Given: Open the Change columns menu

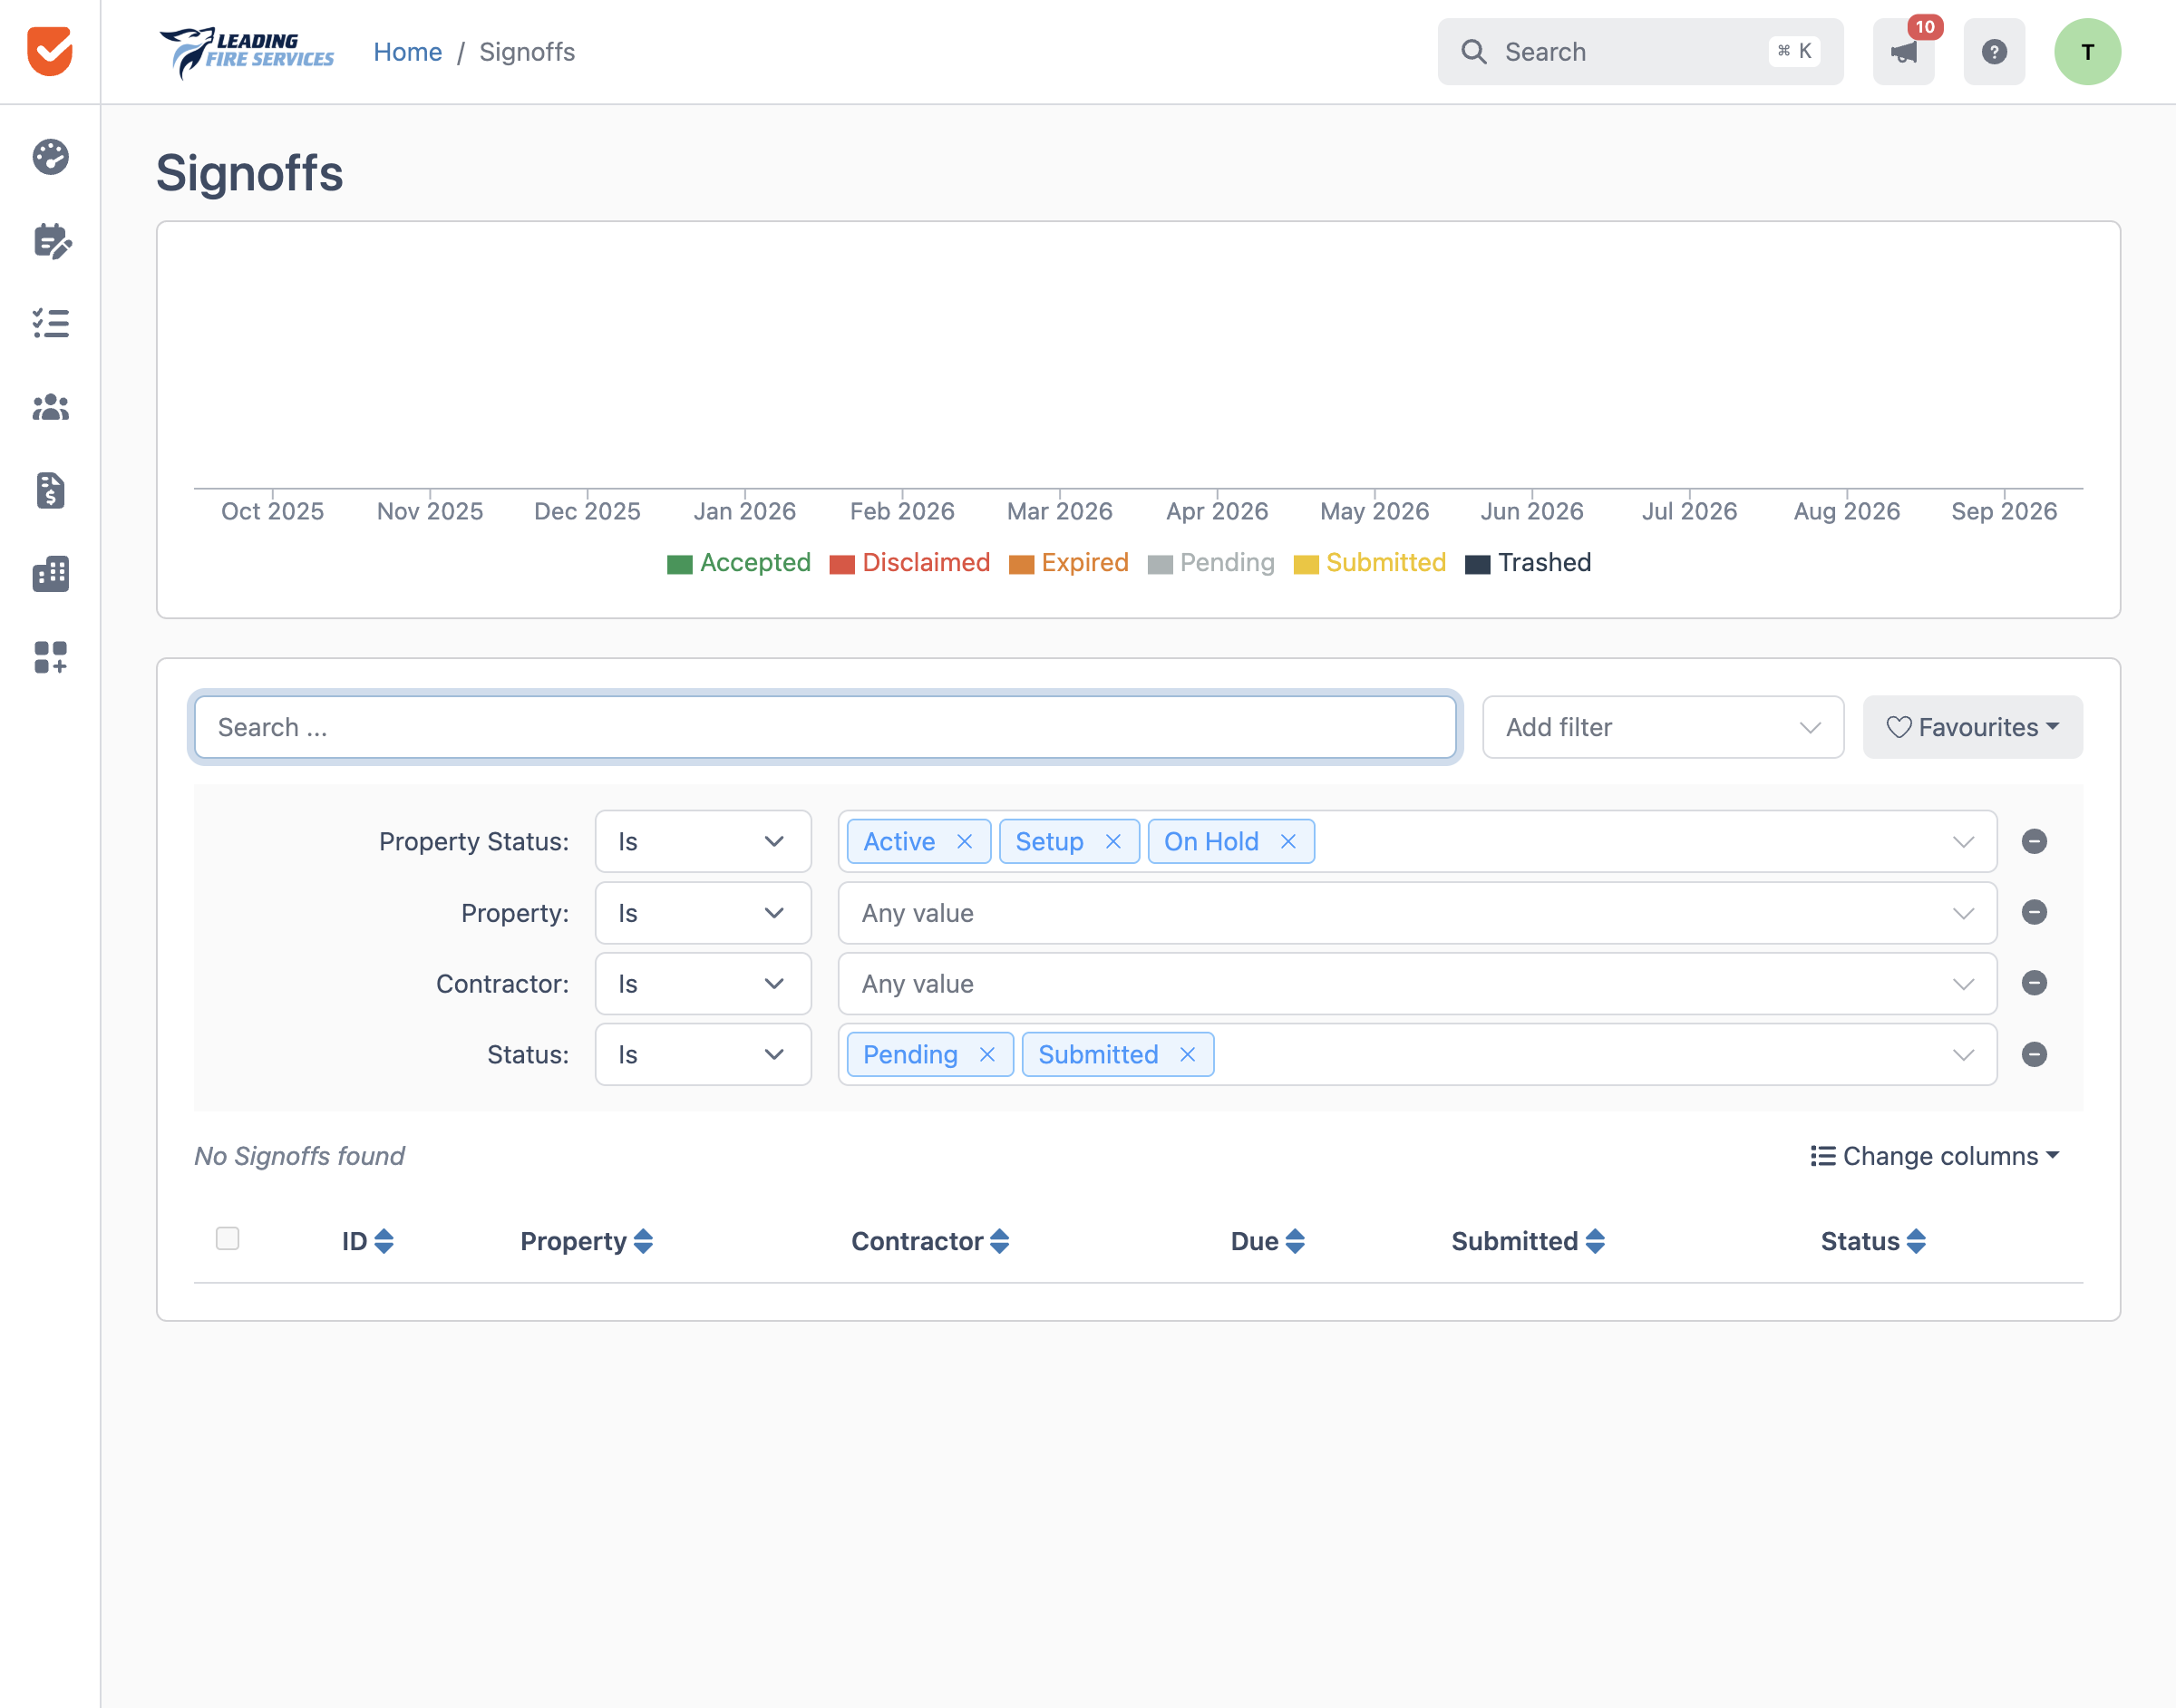Looking at the screenshot, I should pos(1935,1156).
